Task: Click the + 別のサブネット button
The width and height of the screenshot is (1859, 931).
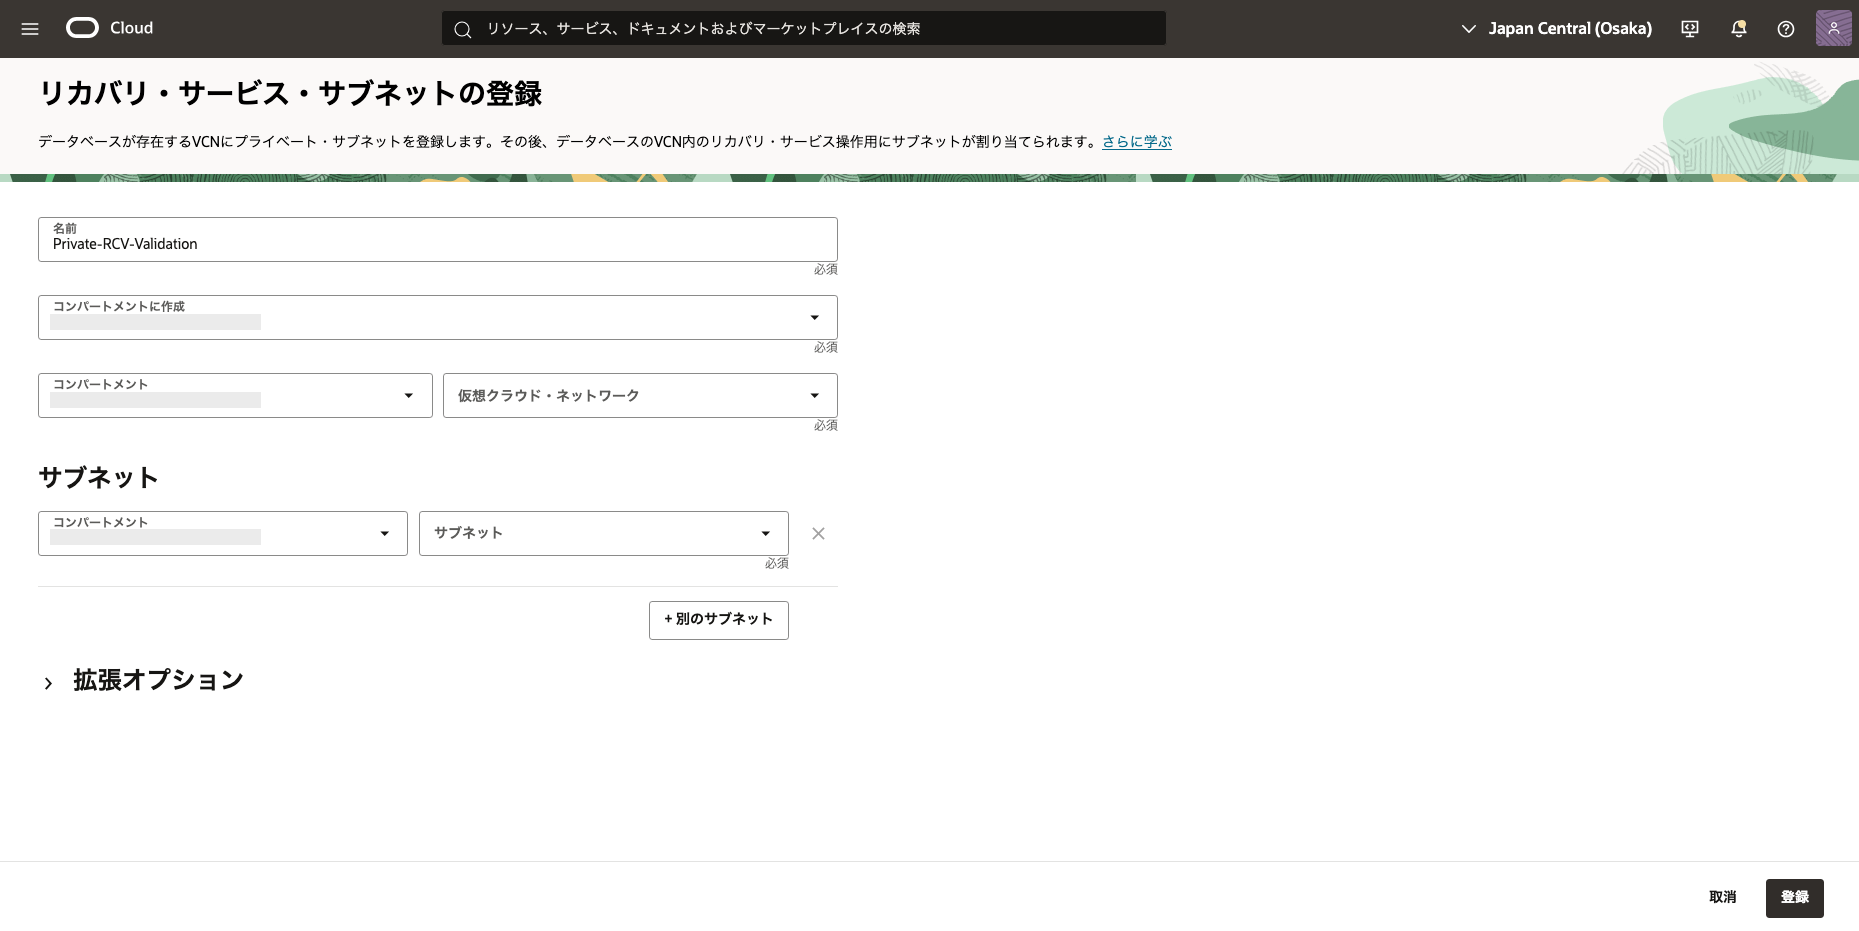Action: (718, 620)
